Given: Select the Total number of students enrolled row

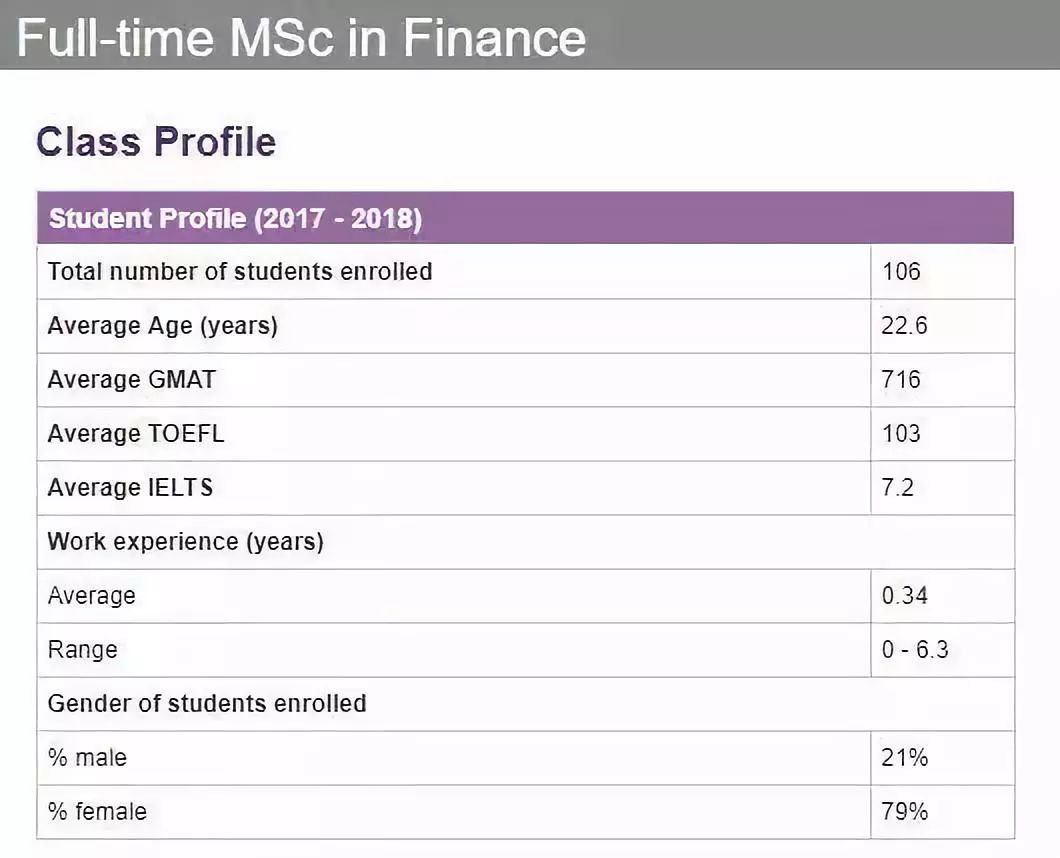Looking at the screenshot, I should [525, 271].
